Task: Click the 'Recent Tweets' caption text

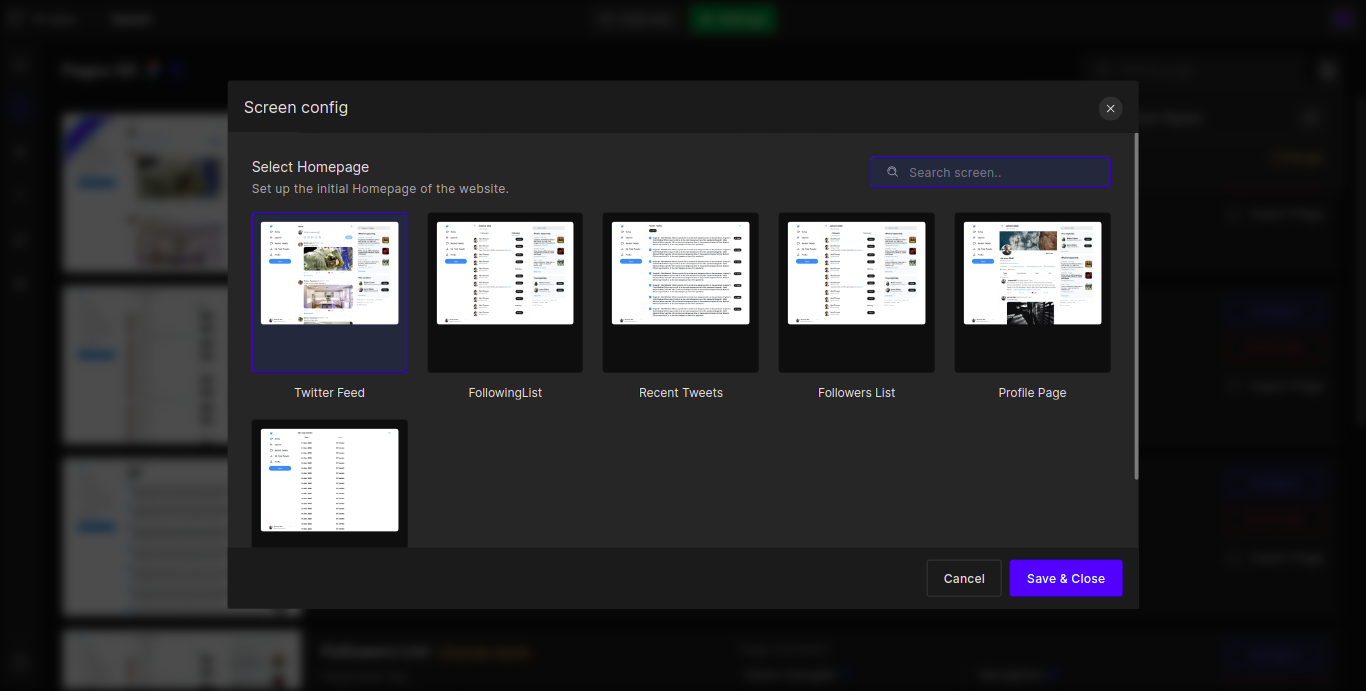Action: (x=680, y=393)
